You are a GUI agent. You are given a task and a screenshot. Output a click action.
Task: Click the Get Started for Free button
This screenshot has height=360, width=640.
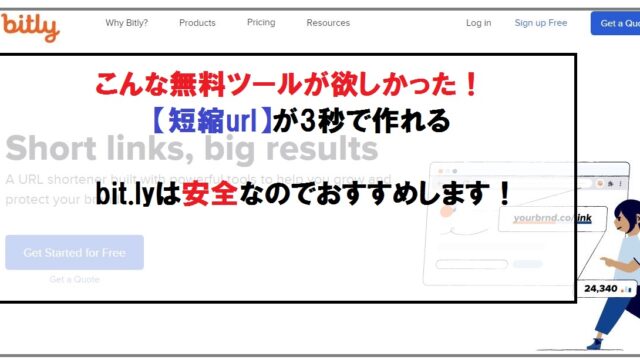pyautogui.click(x=75, y=252)
